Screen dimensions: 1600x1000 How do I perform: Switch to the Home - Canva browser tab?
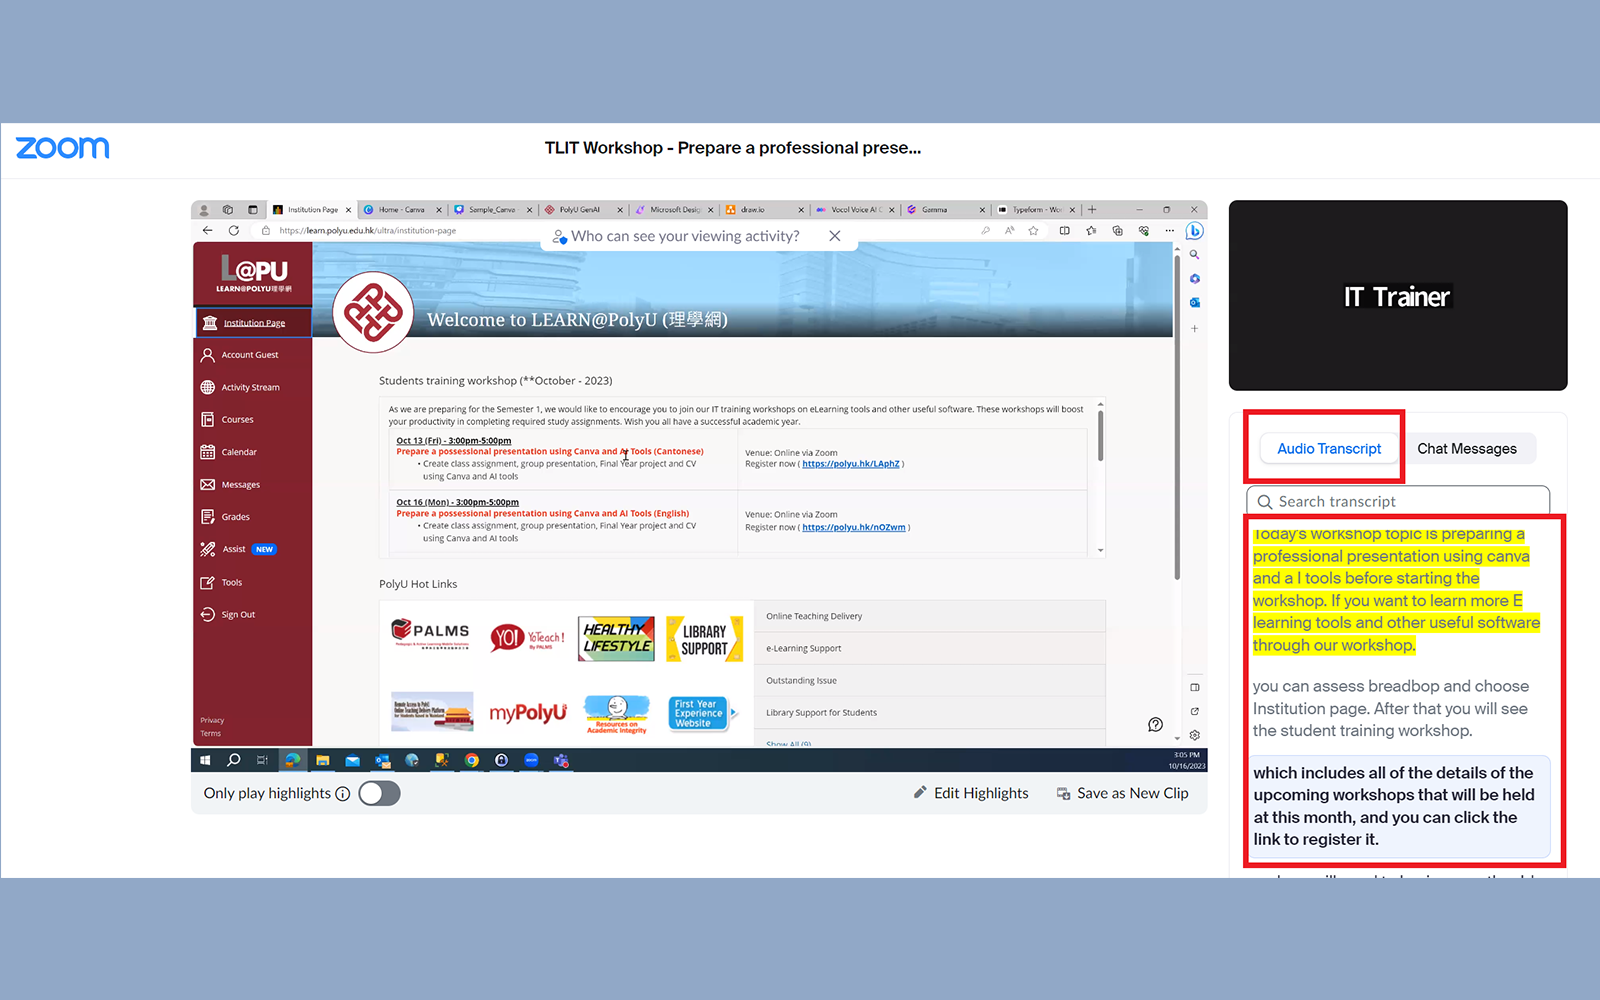tap(402, 209)
